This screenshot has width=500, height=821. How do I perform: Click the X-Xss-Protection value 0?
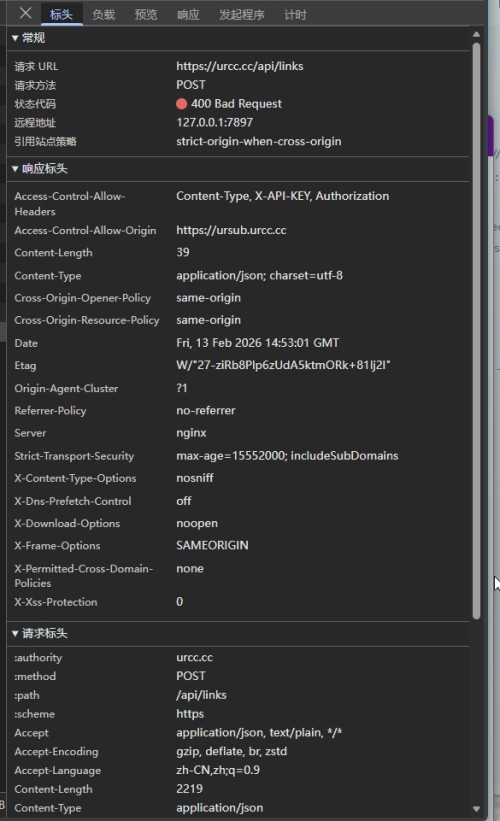(180, 602)
